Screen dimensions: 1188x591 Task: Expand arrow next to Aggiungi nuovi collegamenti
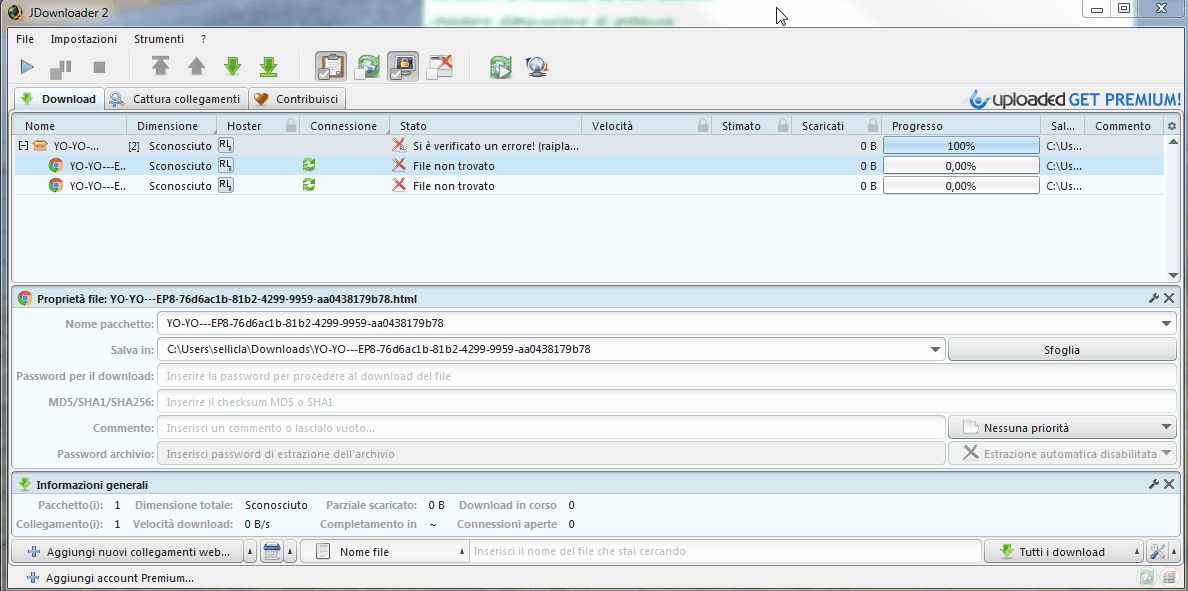click(251, 552)
